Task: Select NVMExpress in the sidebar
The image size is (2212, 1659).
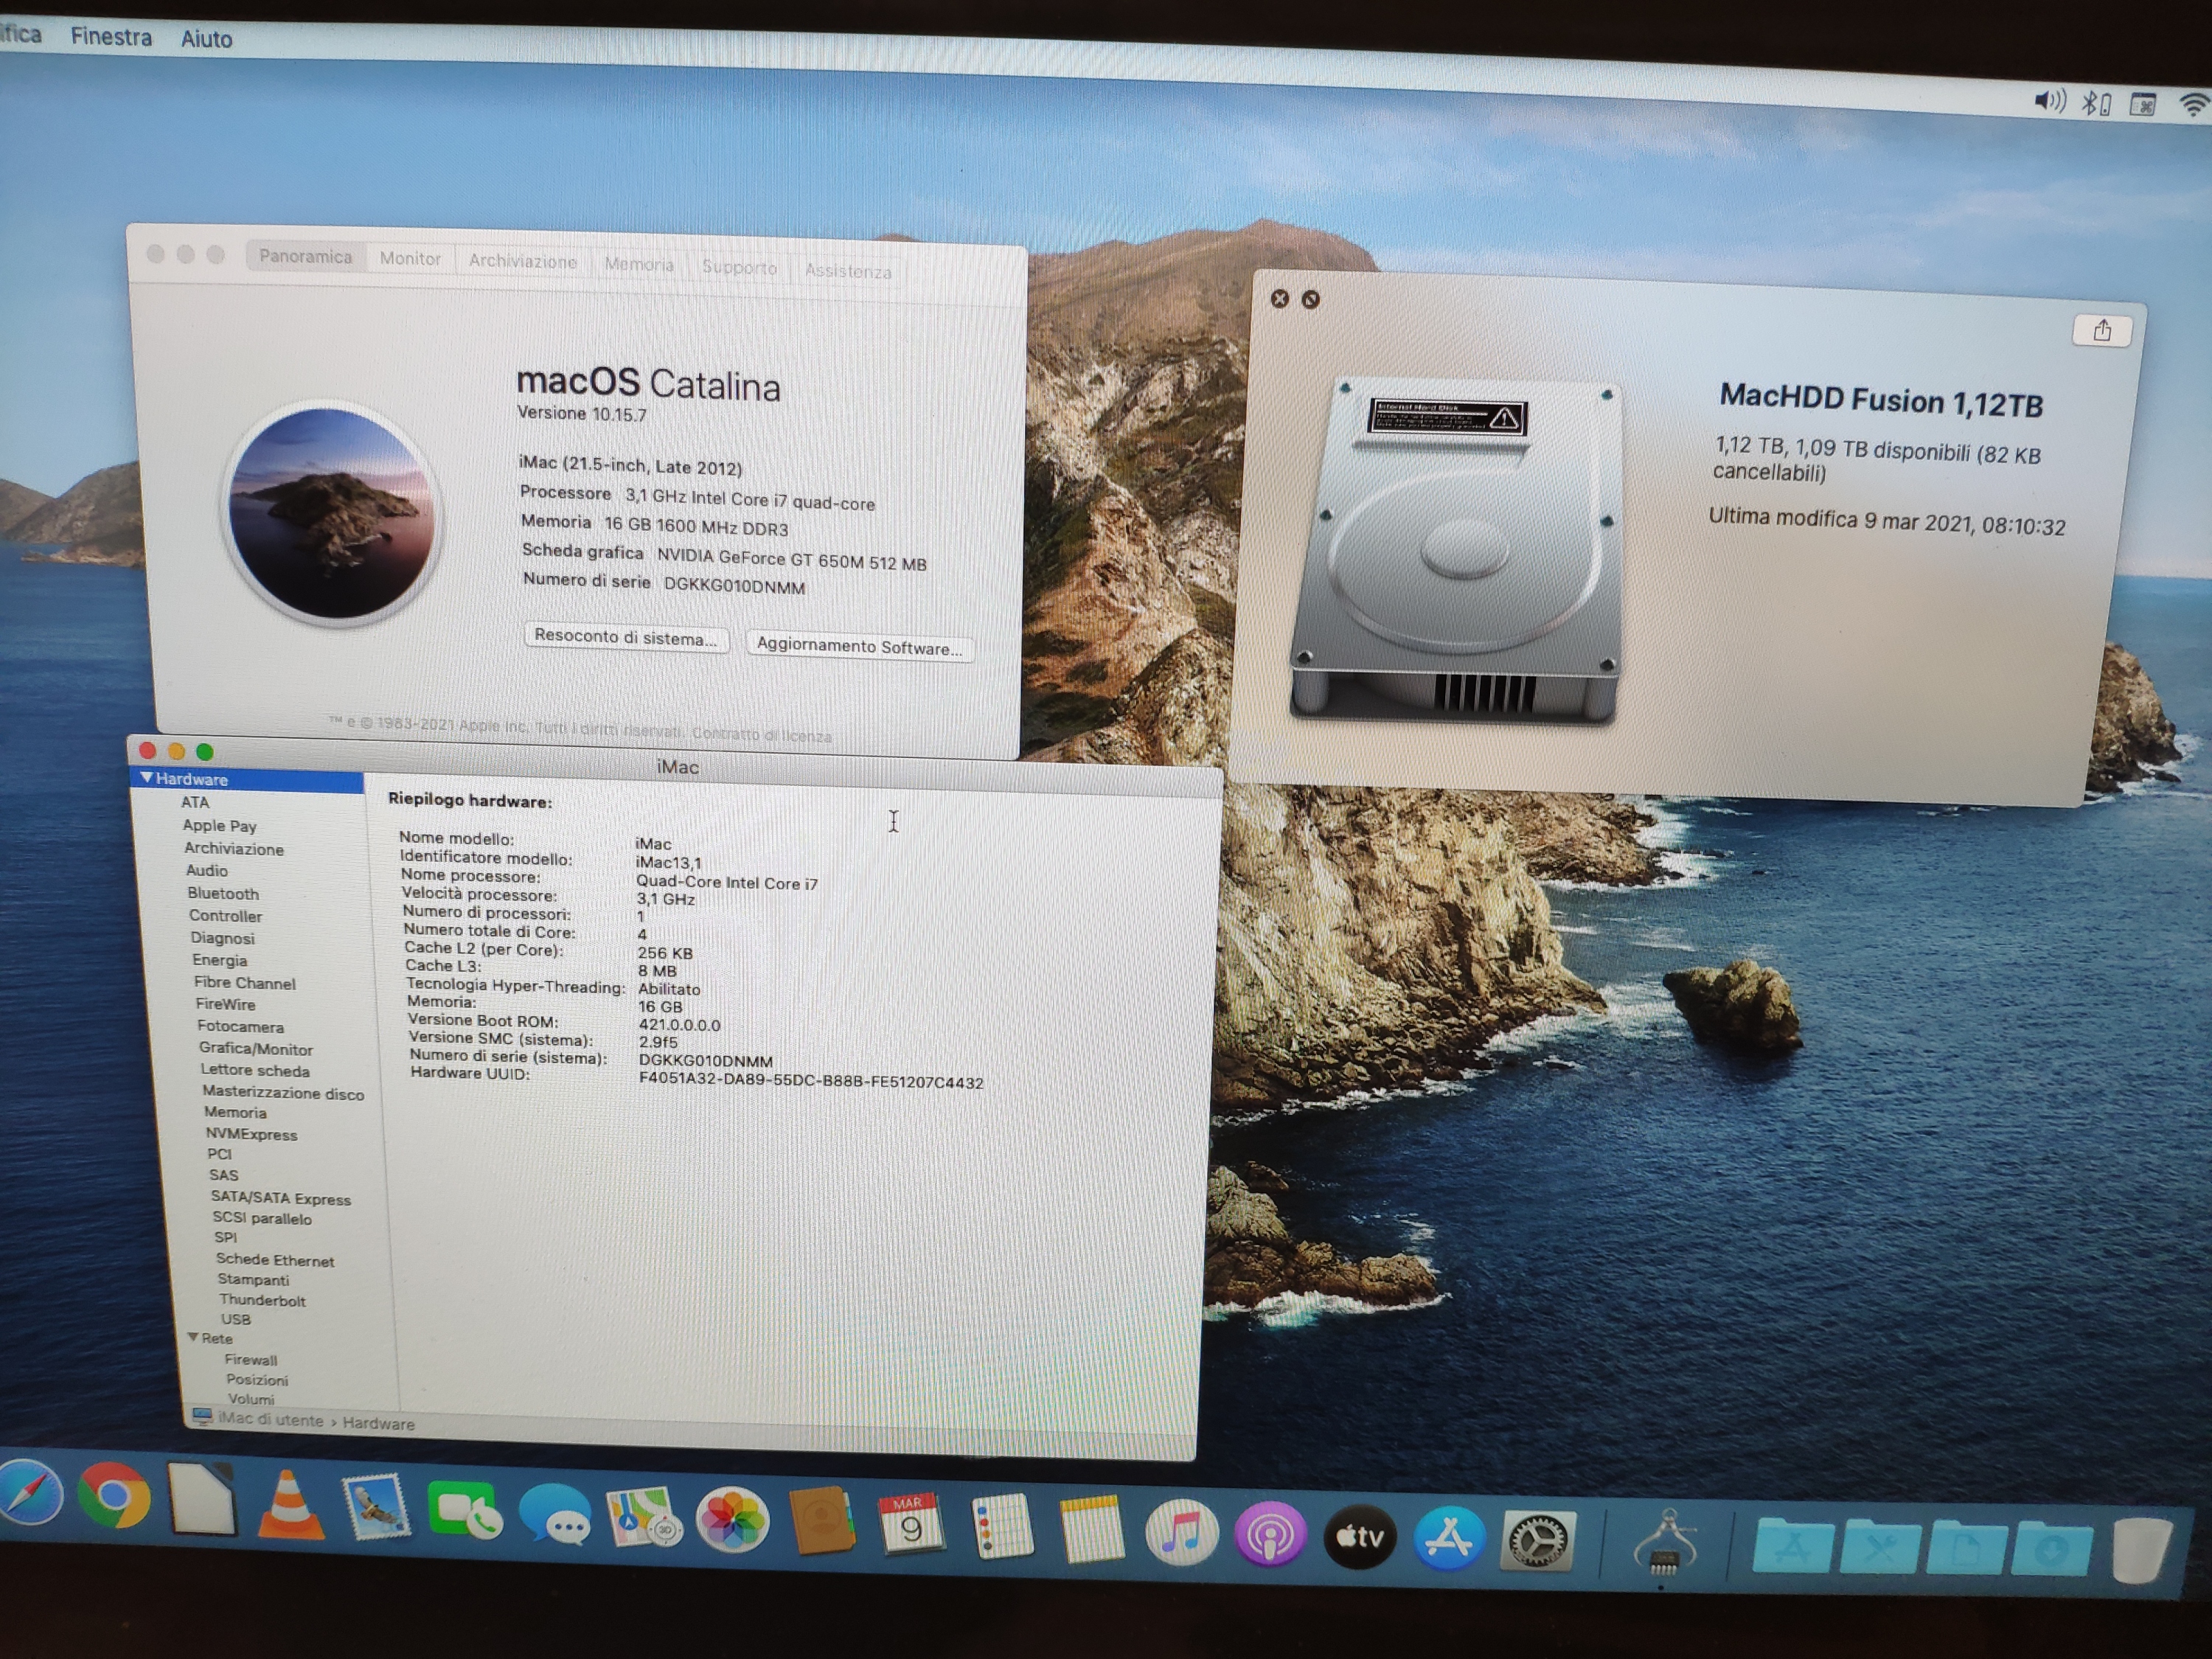Action: (x=251, y=1134)
